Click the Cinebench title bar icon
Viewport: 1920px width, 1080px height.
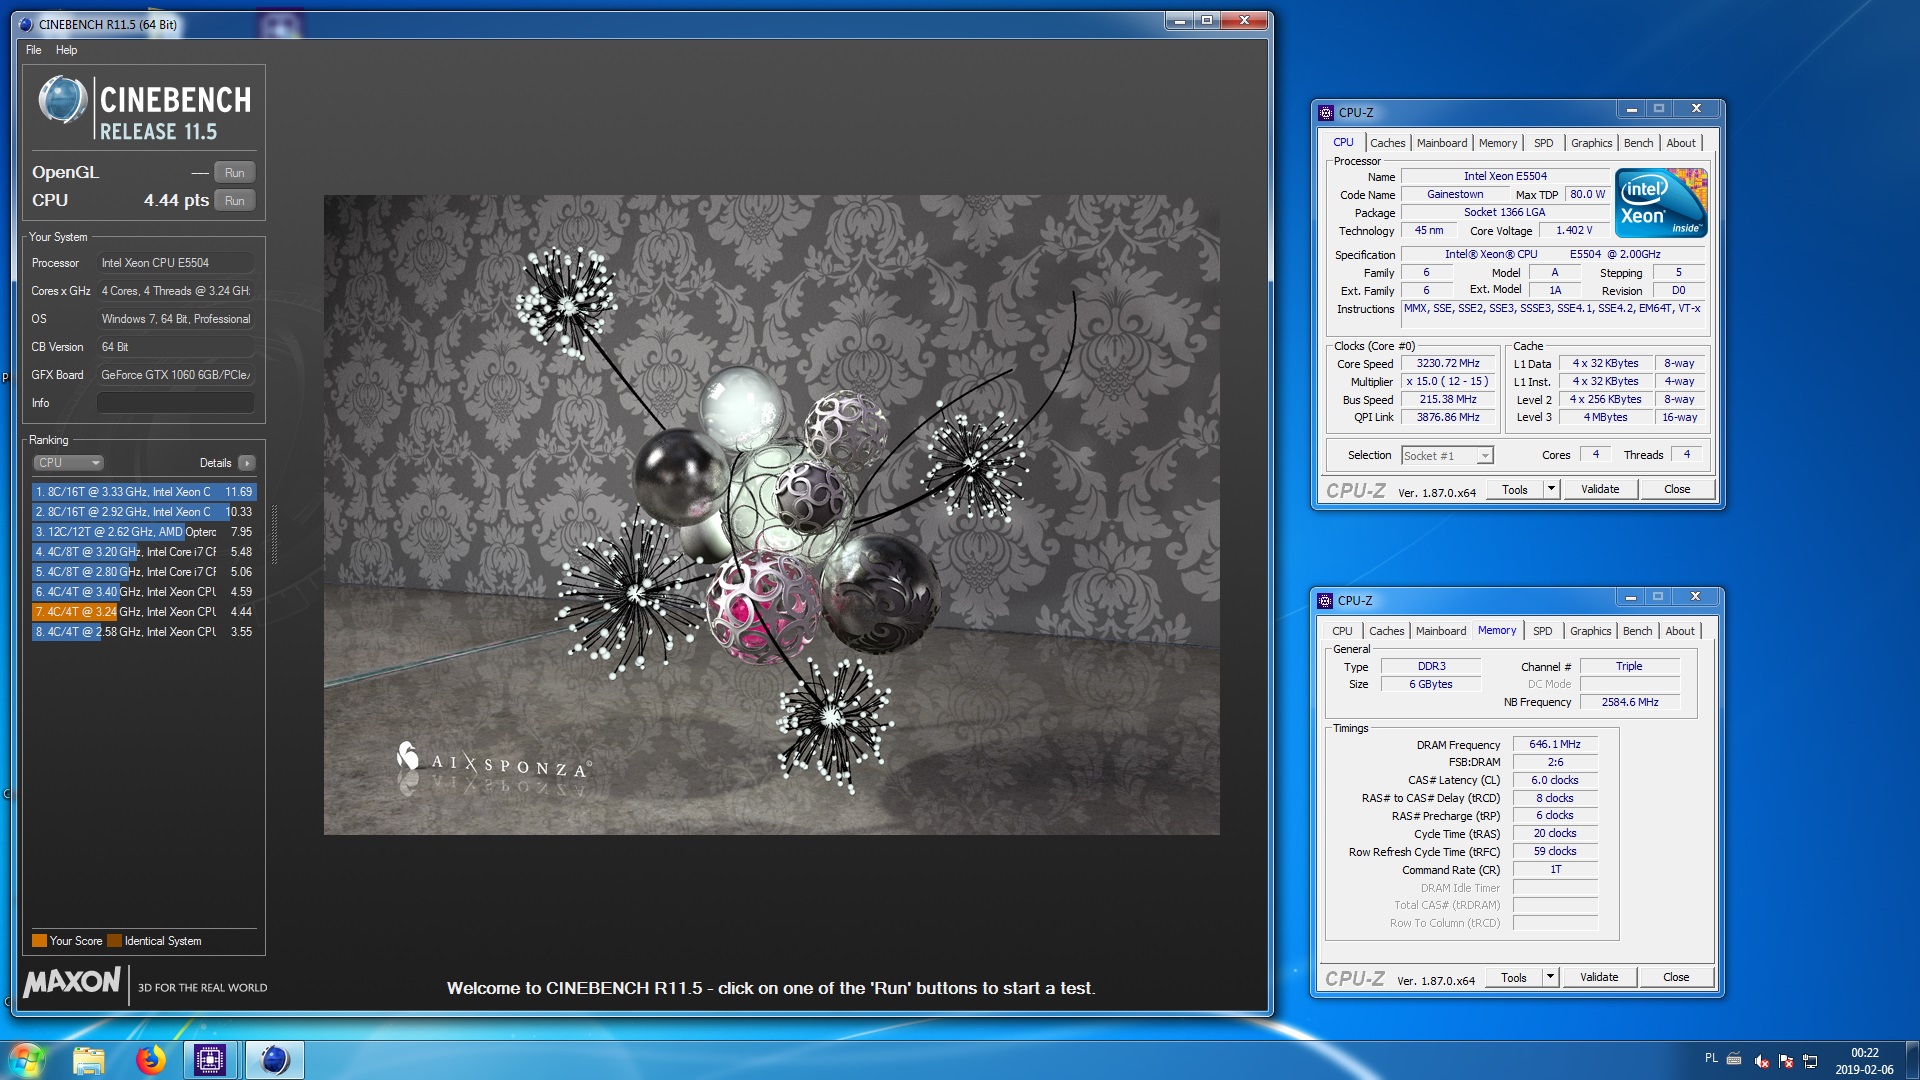(x=26, y=24)
